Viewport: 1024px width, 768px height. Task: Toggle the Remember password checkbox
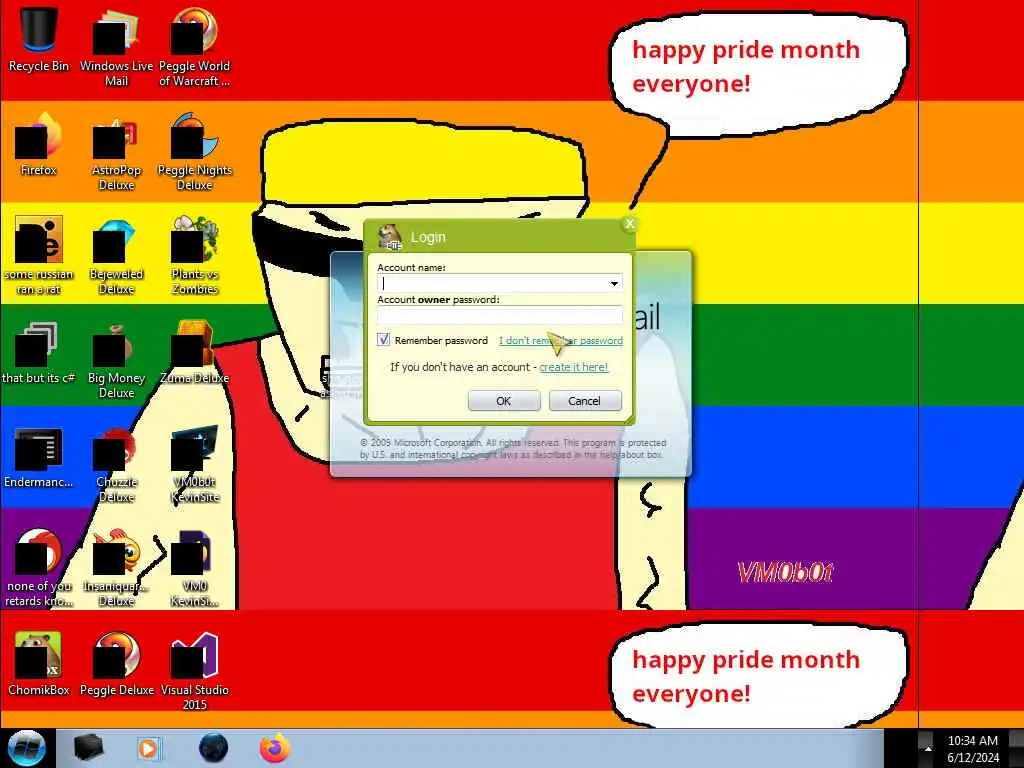click(383, 340)
